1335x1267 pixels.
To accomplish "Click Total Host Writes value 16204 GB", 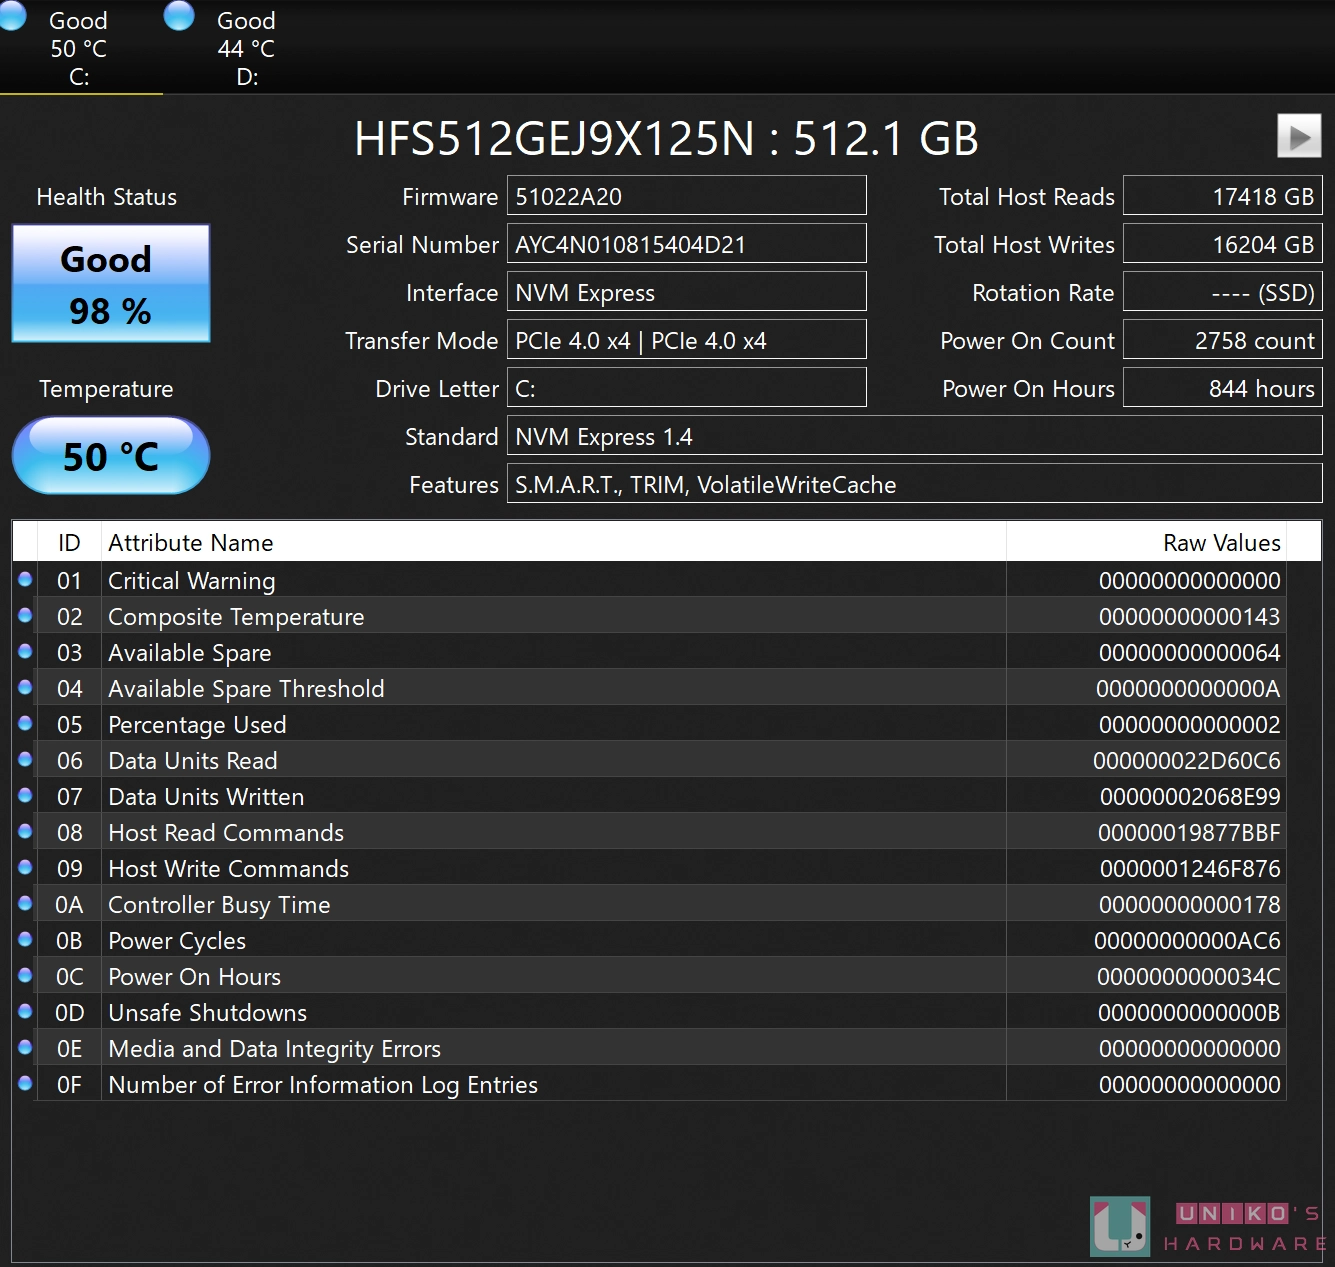I will point(1222,244).
